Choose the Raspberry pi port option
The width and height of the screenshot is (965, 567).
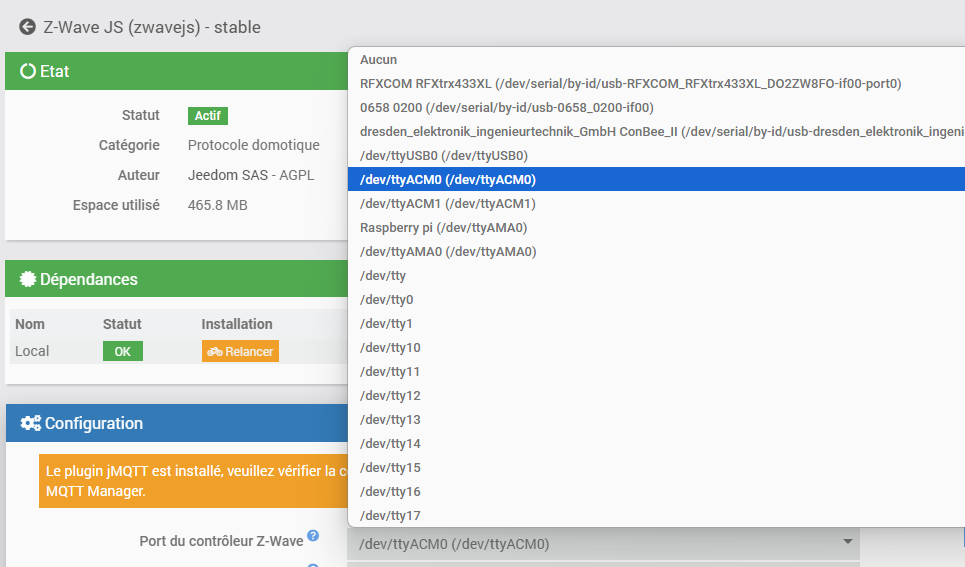pos(443,228)
